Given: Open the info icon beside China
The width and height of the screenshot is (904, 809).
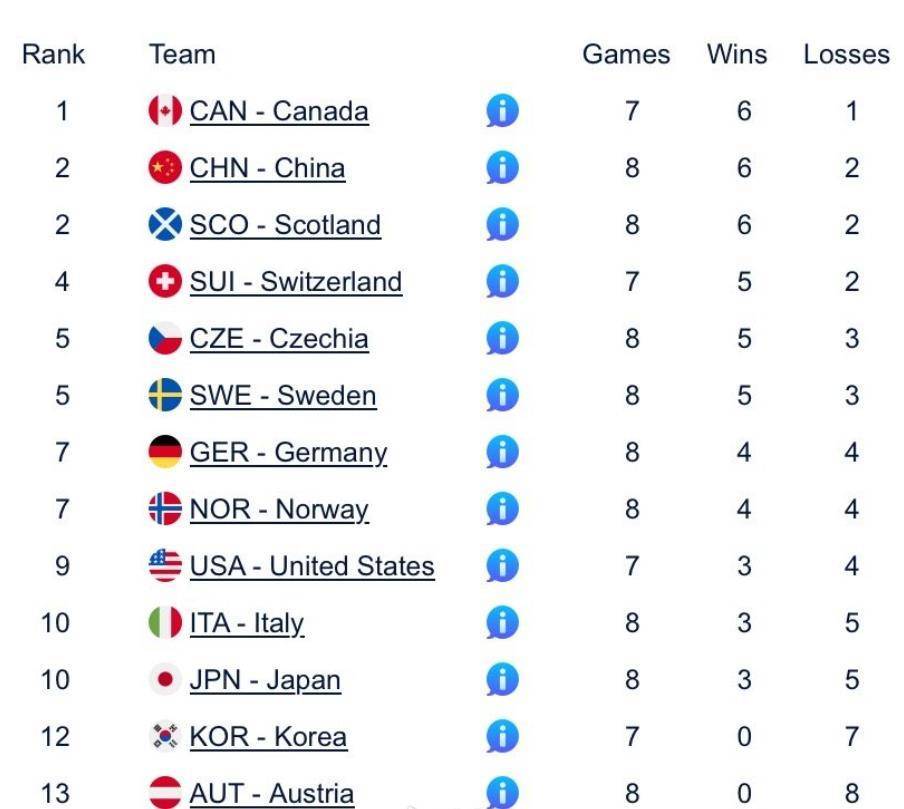Looking at the screenshot, I should (x=502, y=168).
